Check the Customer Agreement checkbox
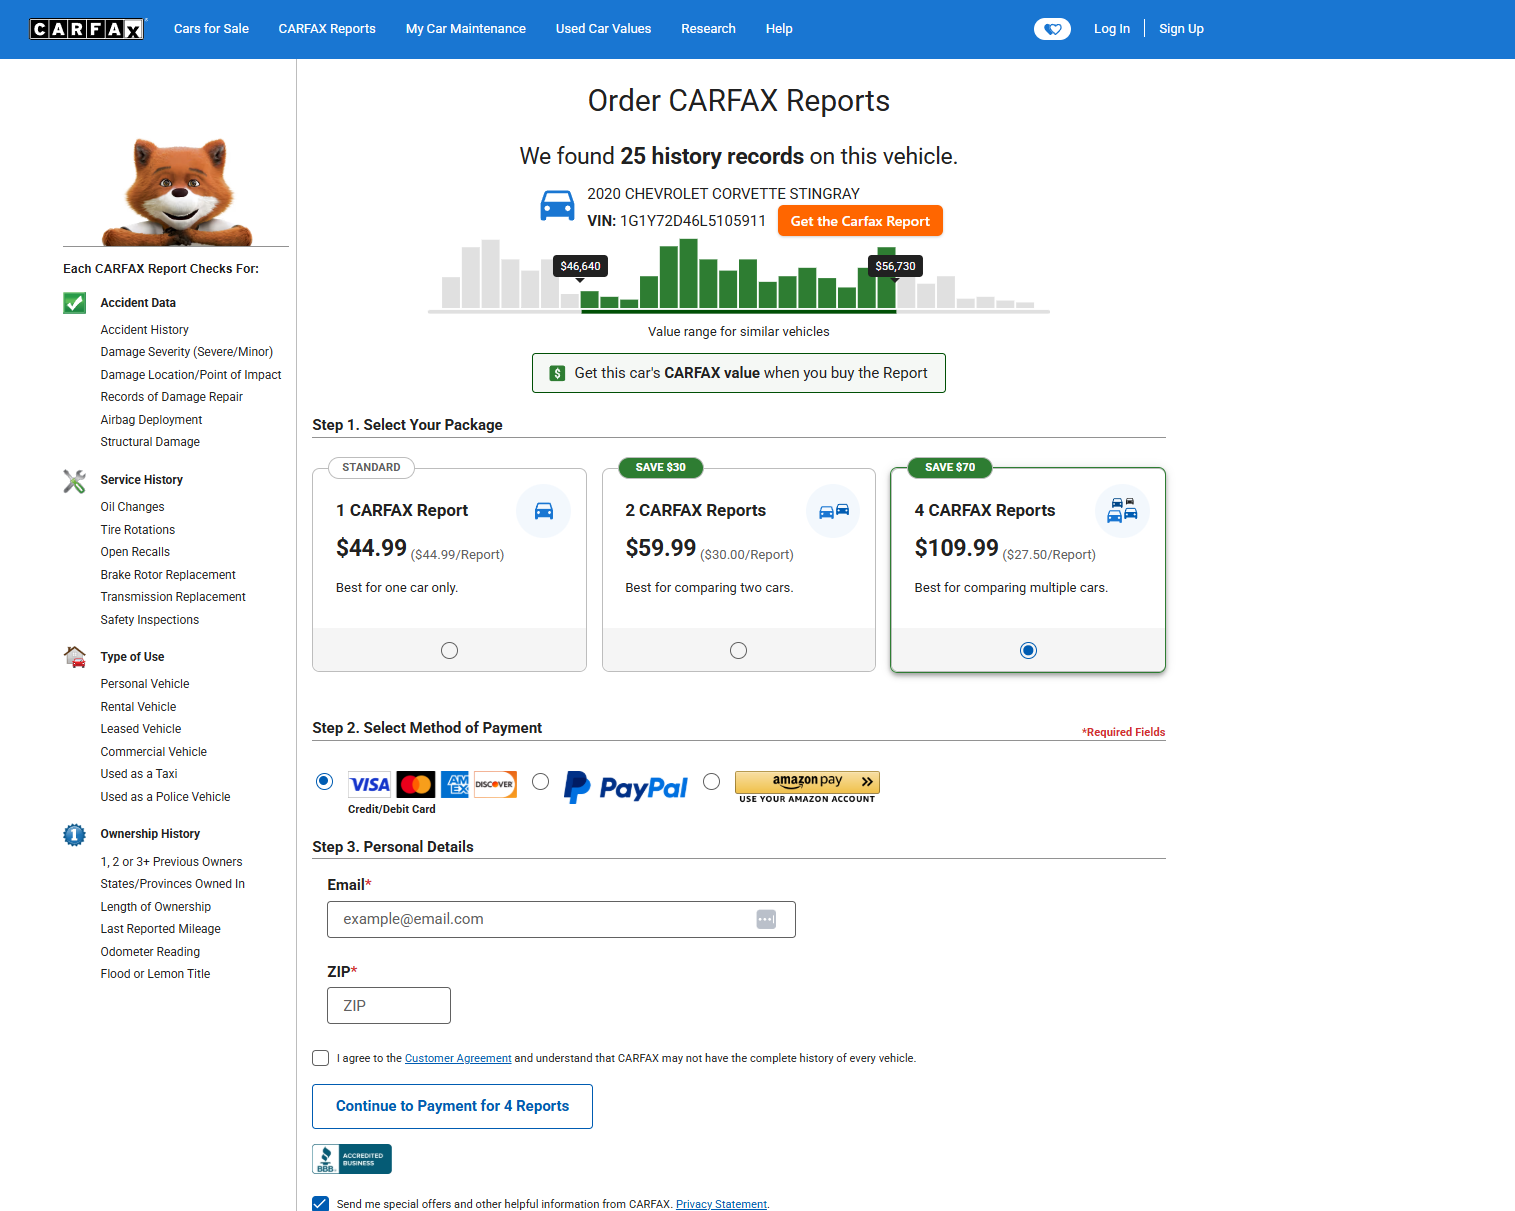 pos(321,1058)
